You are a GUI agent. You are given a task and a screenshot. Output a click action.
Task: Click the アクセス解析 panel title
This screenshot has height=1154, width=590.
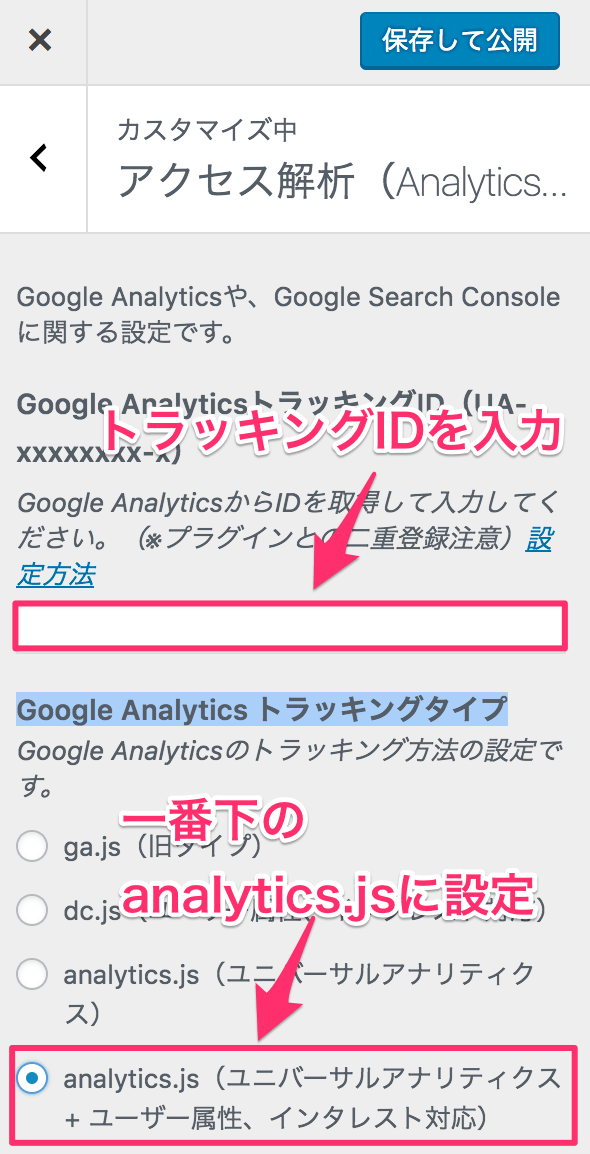(342, 180)
